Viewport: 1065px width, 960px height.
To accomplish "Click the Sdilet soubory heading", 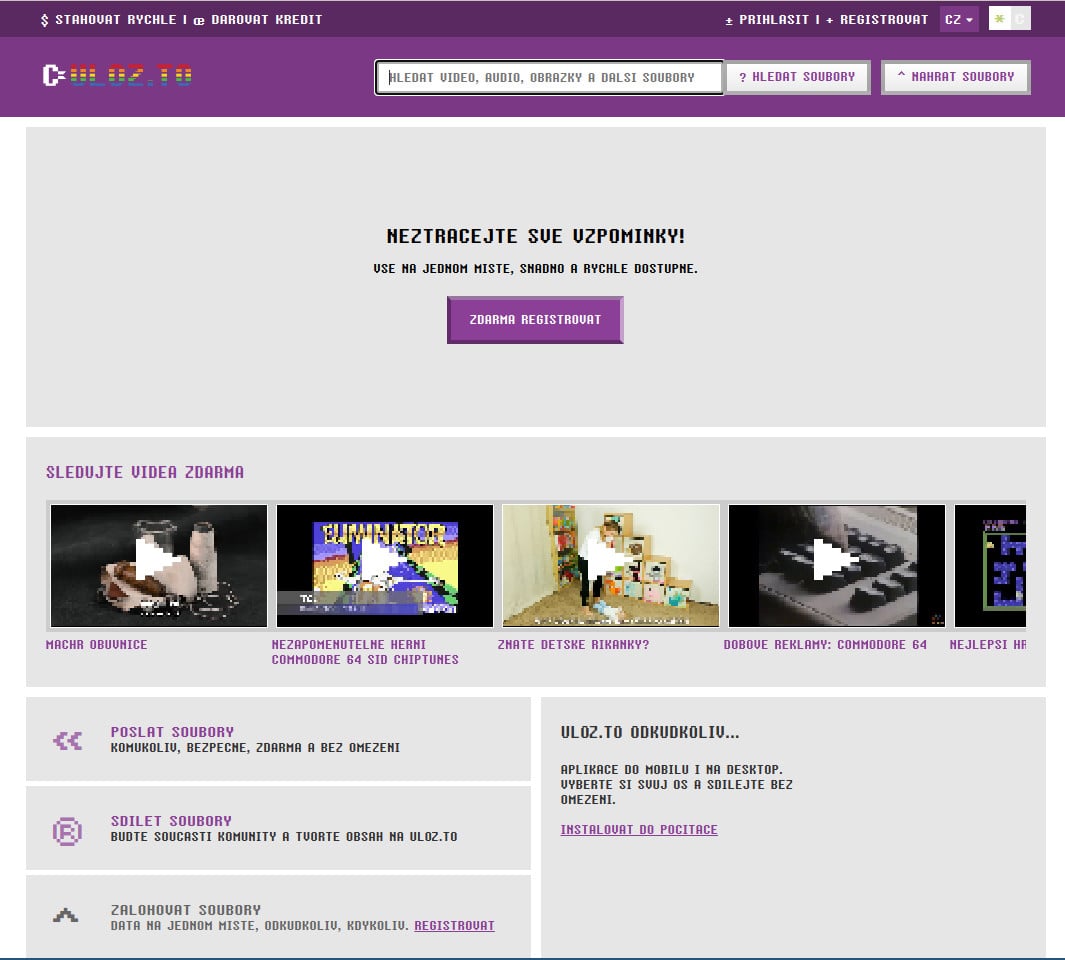I will [171, 821].
